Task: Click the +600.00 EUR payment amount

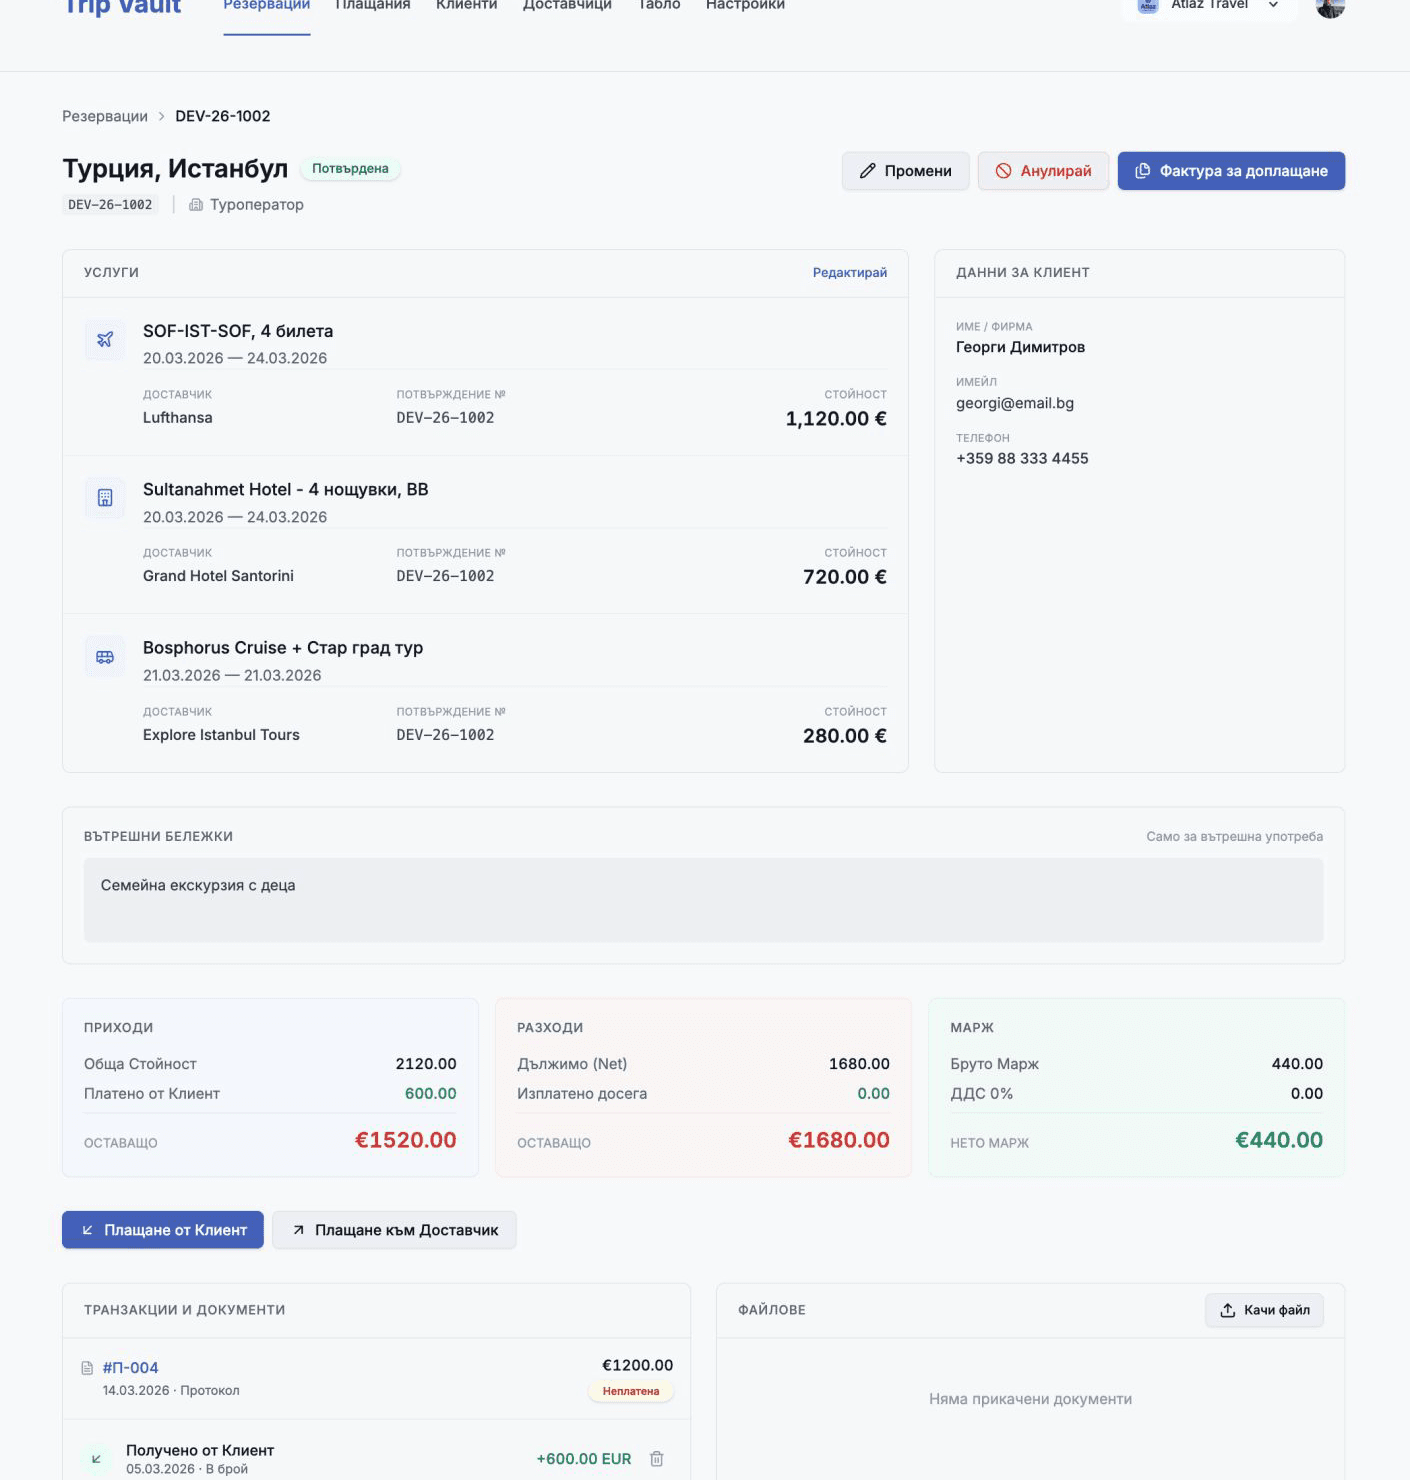Action: pyautogui.click(x=584, y=1459)
